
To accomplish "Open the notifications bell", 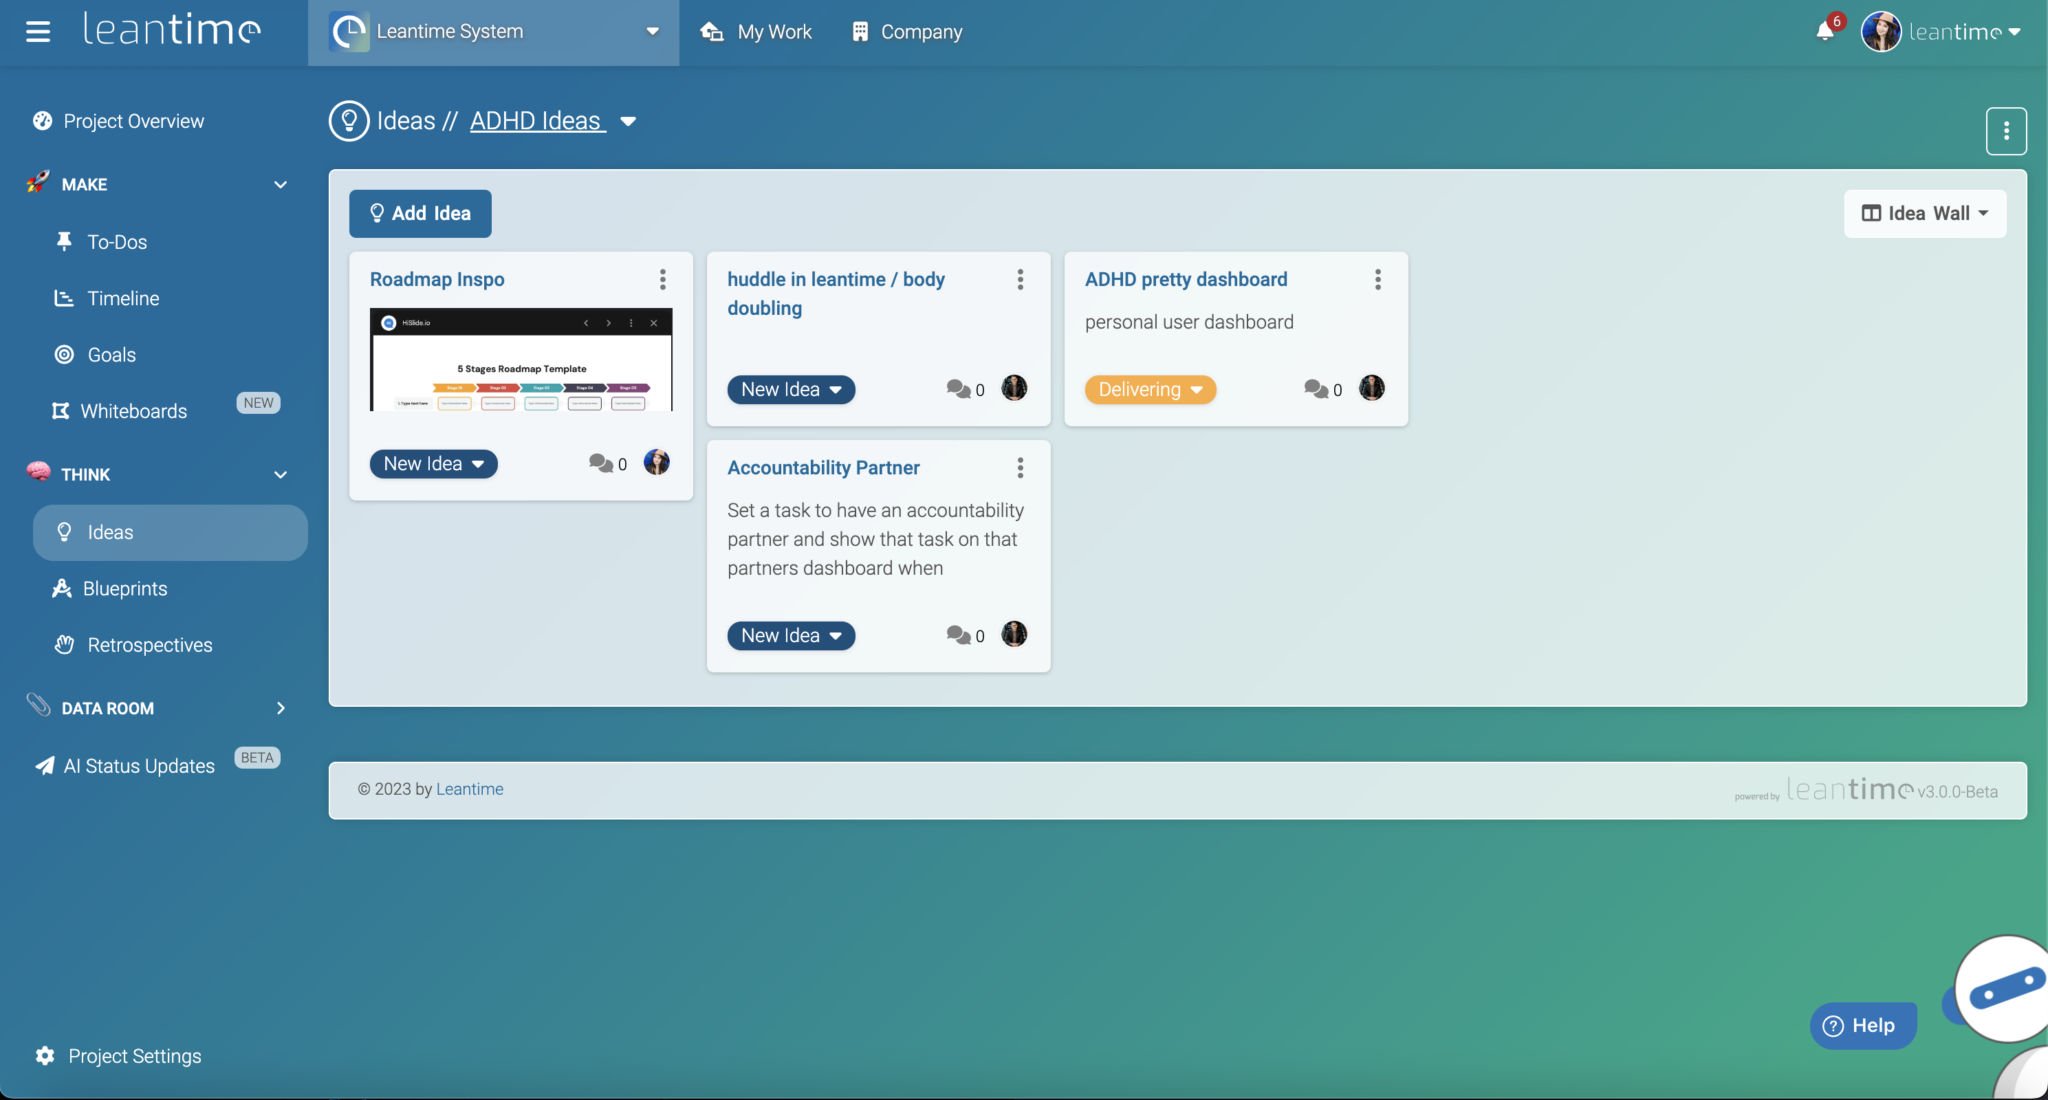I will tap(1825, 31).
